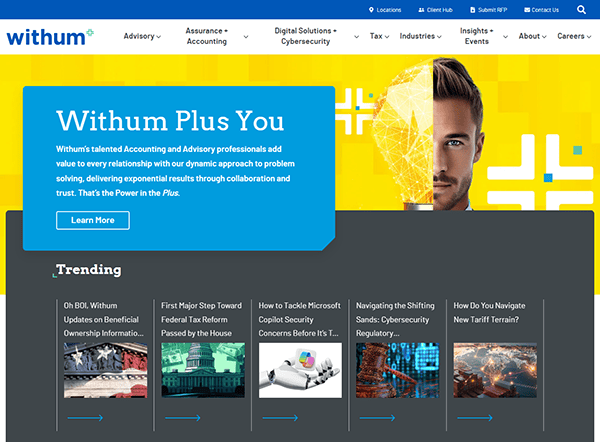Expand the Insights + Events chevron
The image size is (600, 442).
[x=505, y=37]
